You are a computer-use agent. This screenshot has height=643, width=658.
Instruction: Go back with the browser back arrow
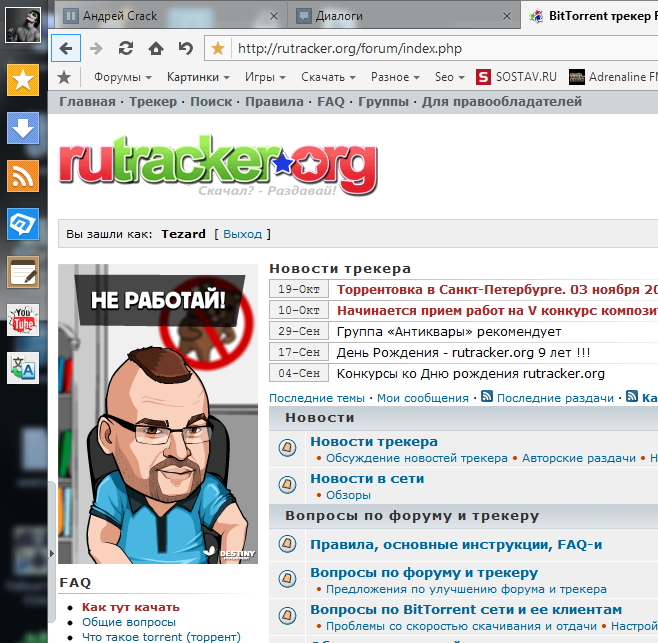pos(66,48)
